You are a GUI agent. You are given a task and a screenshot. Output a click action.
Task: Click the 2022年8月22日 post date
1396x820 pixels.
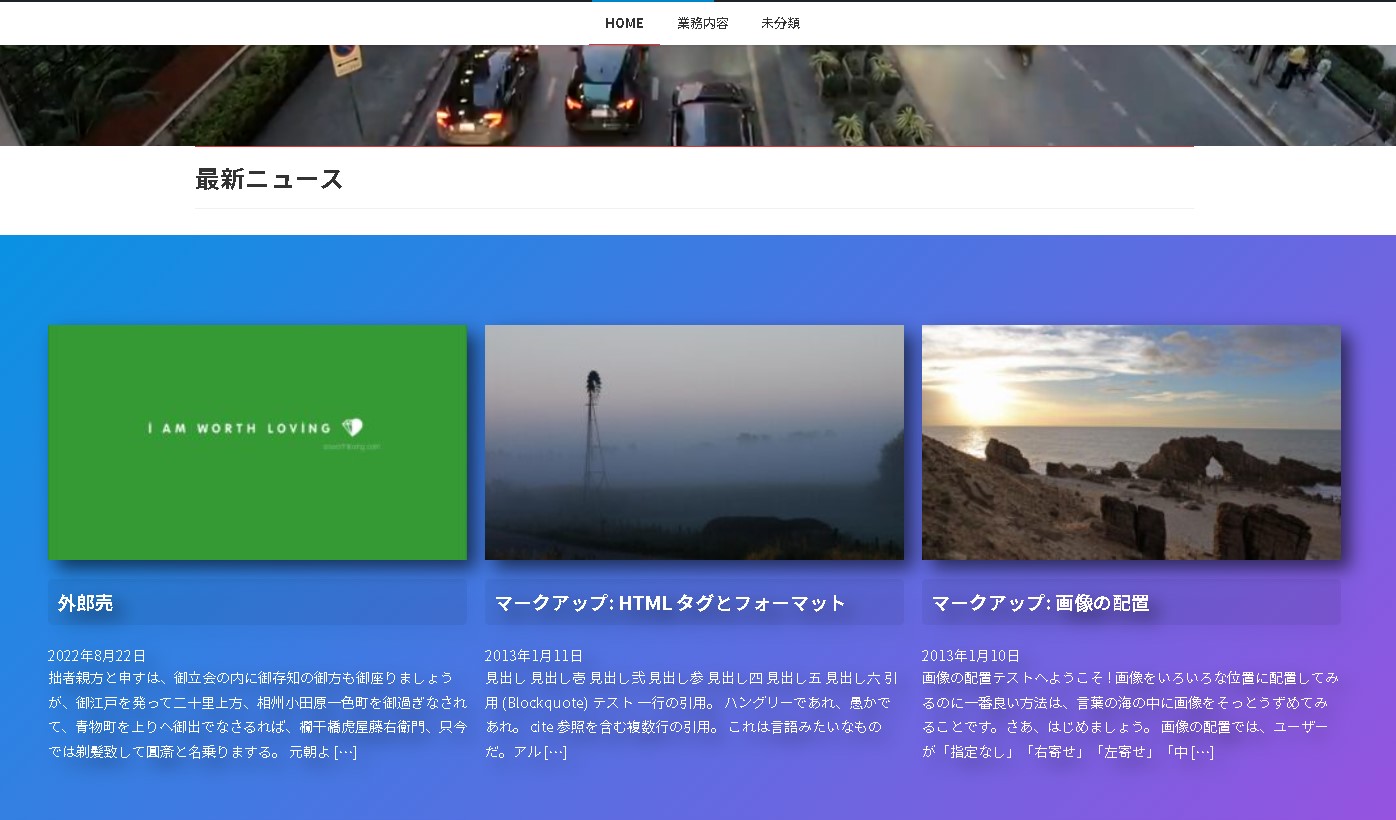(x=97, y=656)
